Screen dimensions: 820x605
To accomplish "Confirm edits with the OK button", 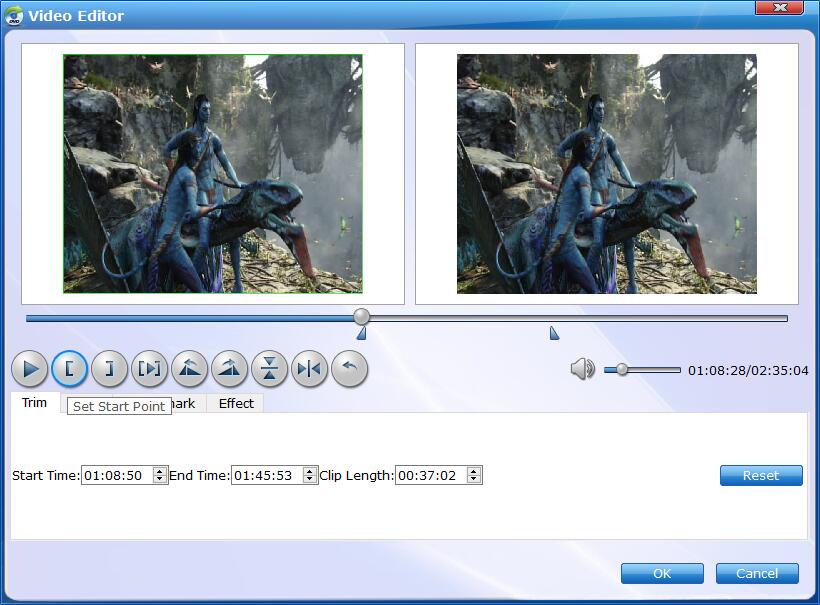I will [x=661, y=573].
